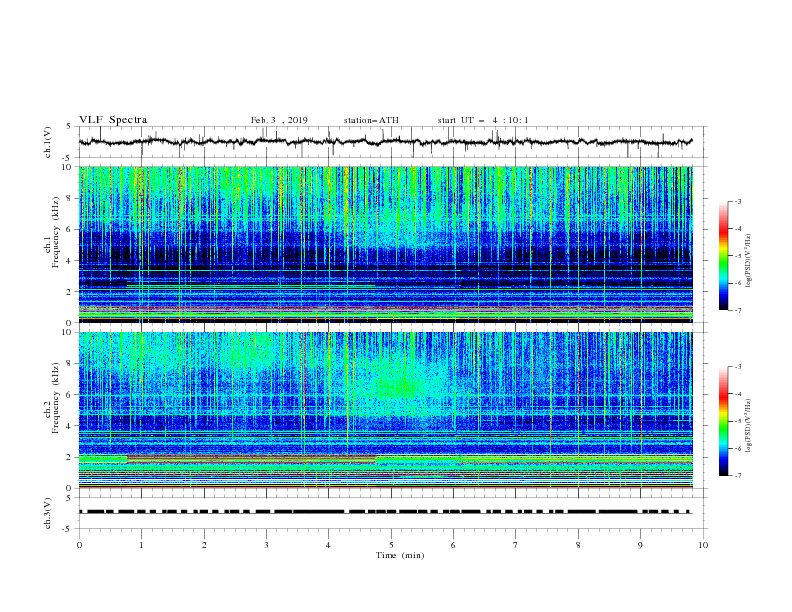Screen dimensions: 792x612
Task: Click ch.1 frequency tick label '8'
Action: click(69, 198)
